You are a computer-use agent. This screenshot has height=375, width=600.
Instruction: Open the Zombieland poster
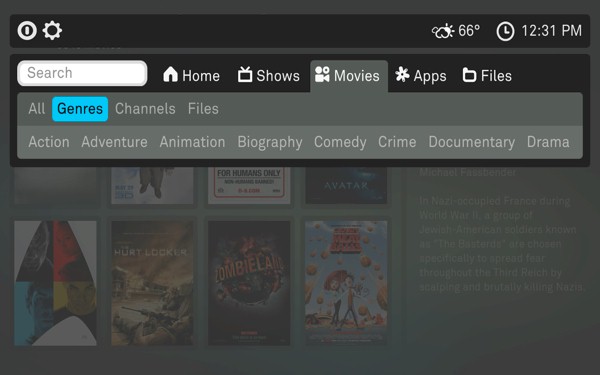[x=249, y=283]
